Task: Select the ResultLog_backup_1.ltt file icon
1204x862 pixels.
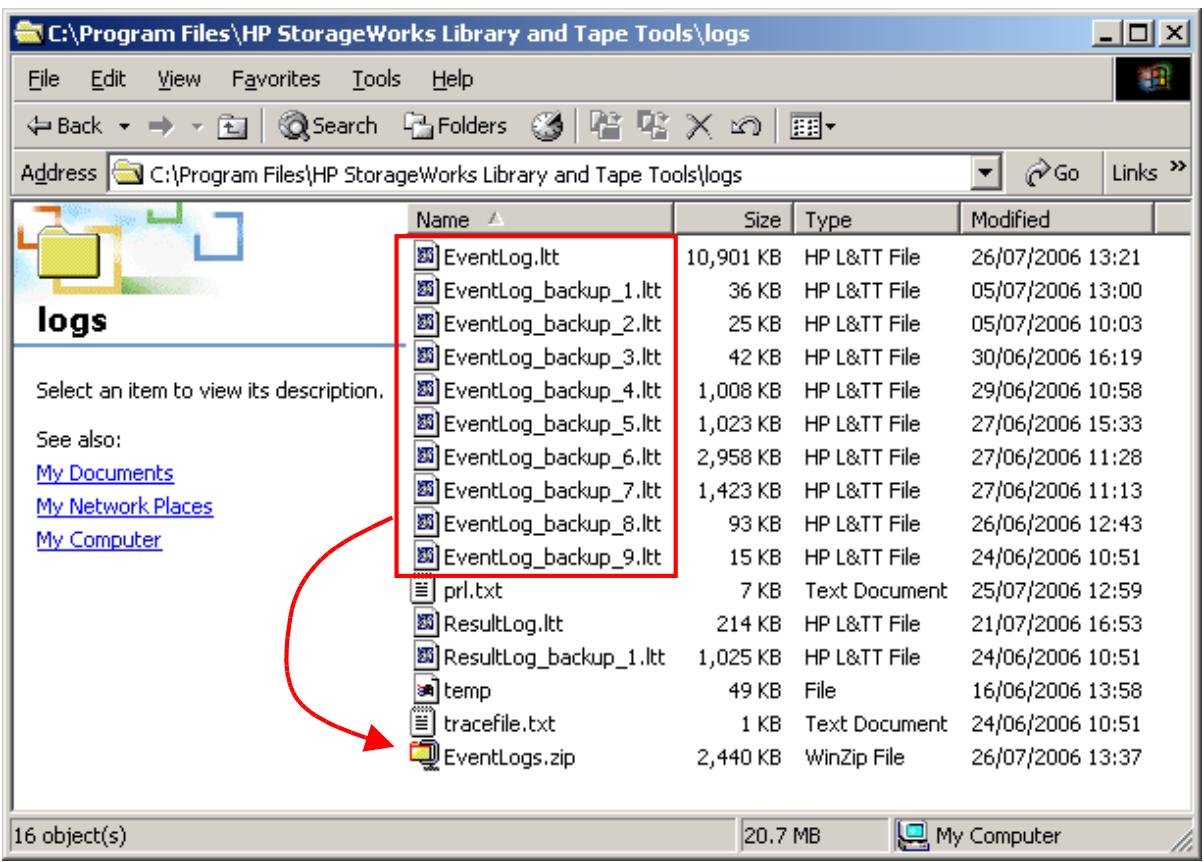Action: click(424, 659)
